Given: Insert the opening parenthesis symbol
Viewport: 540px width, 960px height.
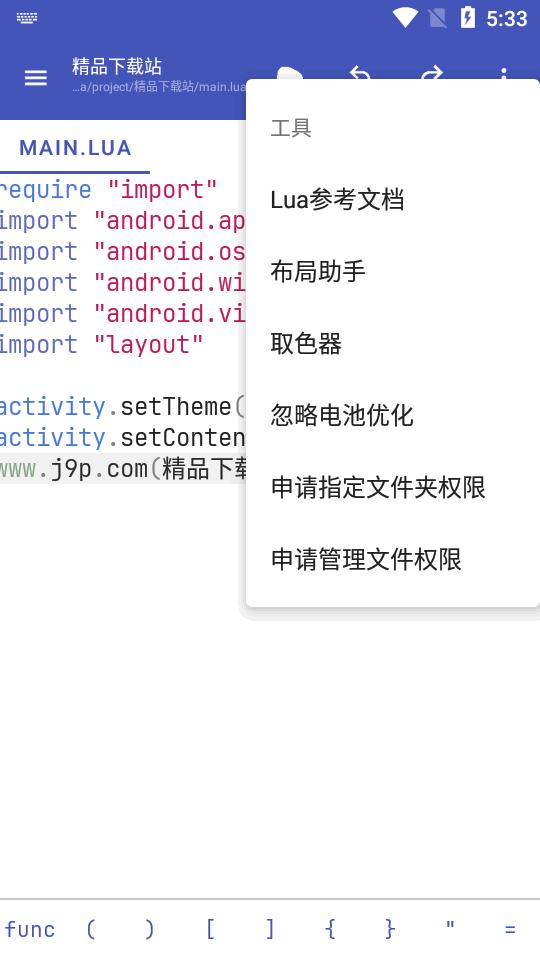Looking at the screenshot, I should (90, 929).
